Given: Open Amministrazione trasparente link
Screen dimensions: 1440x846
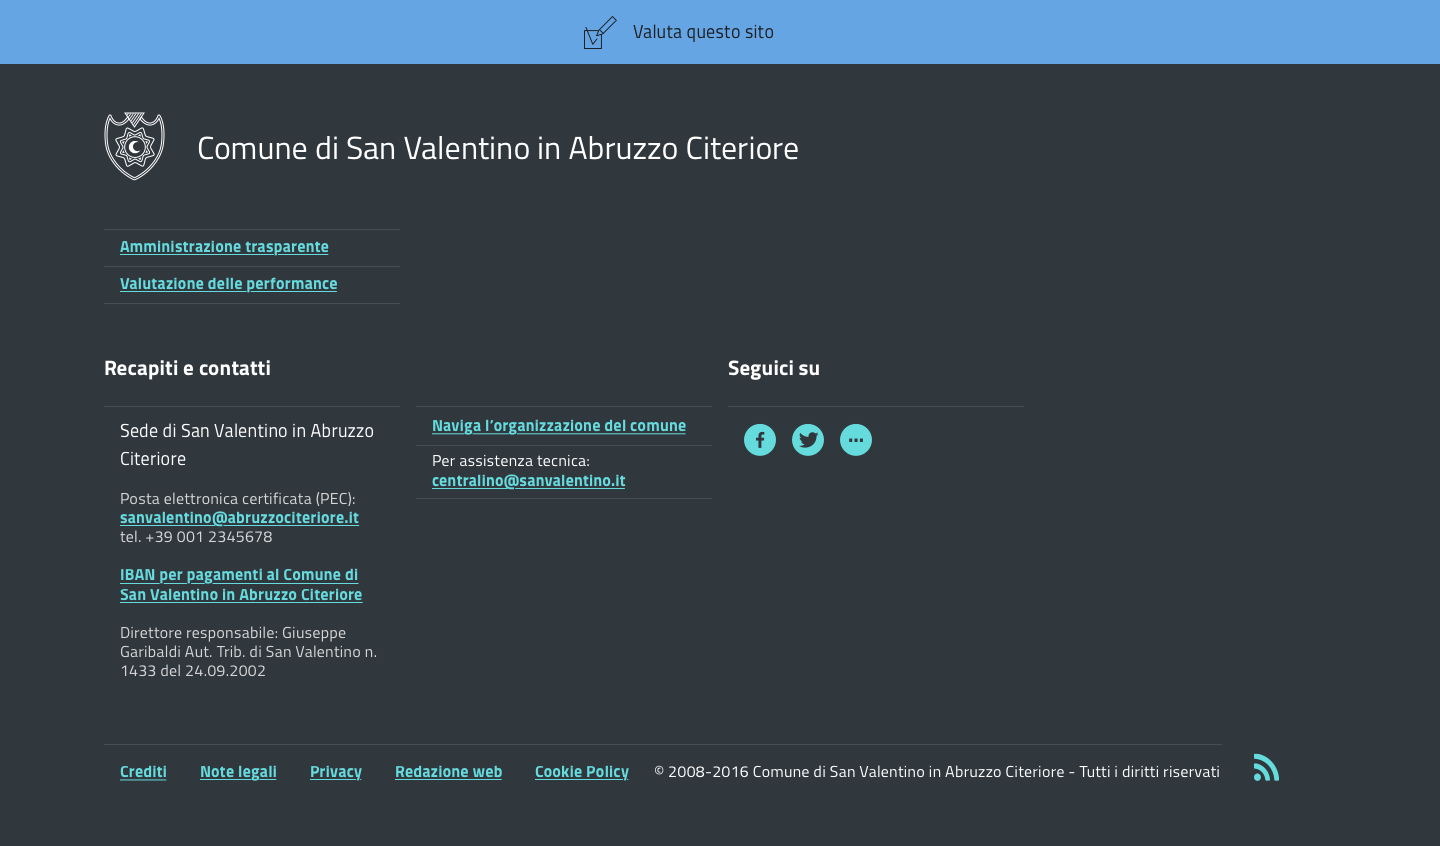Looking at the screenshot, I should tap(224, 247).
